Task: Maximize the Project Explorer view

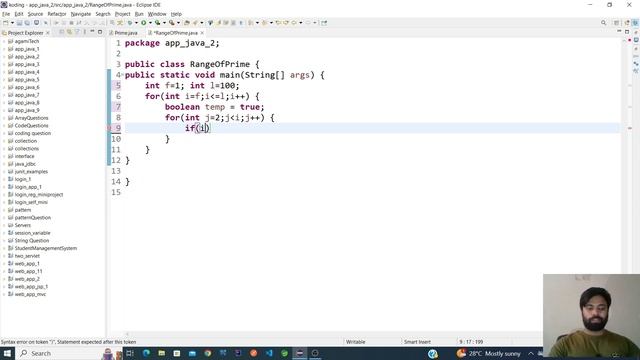Action: click(x=100, y=32)
